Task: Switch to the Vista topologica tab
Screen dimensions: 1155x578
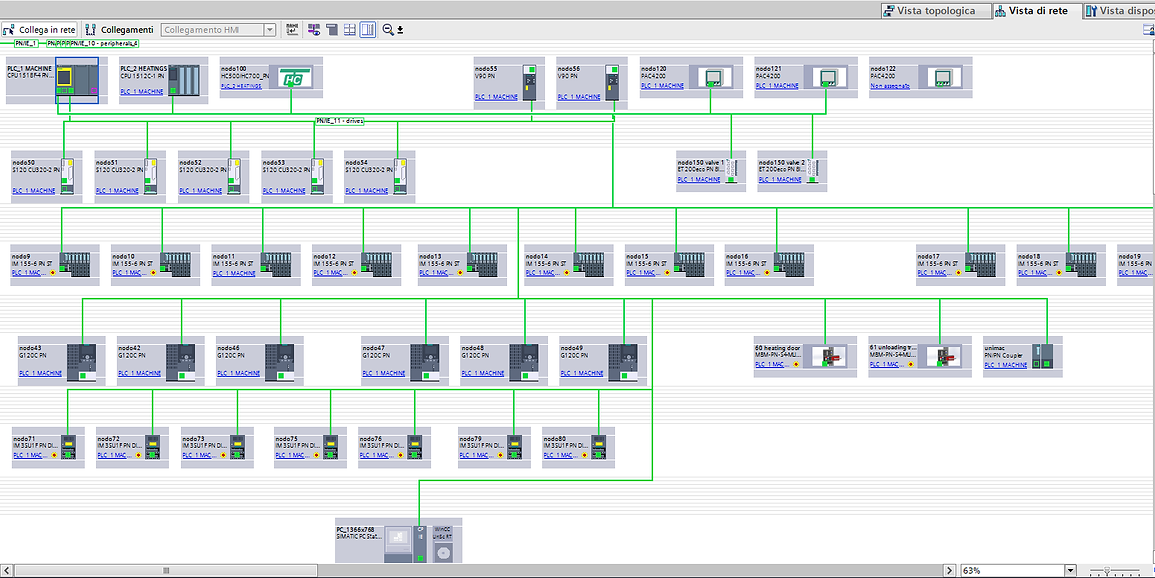Action: point(935,10)
